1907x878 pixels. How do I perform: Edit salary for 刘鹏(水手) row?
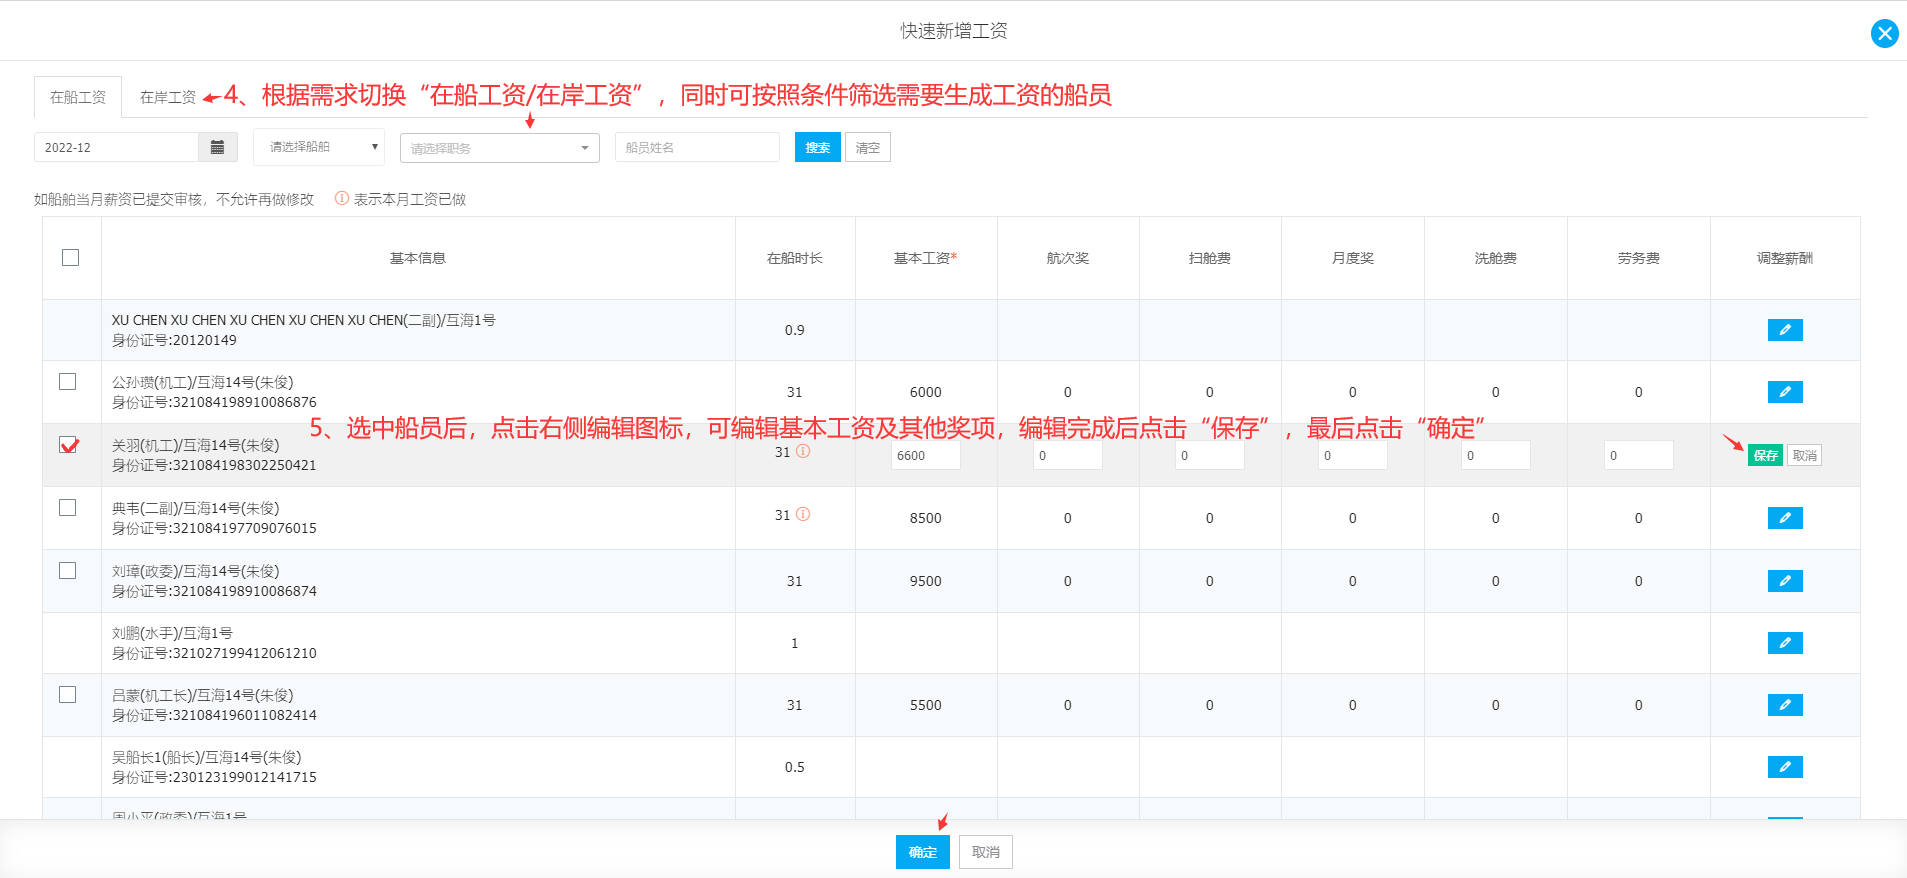pos(1784,643)
